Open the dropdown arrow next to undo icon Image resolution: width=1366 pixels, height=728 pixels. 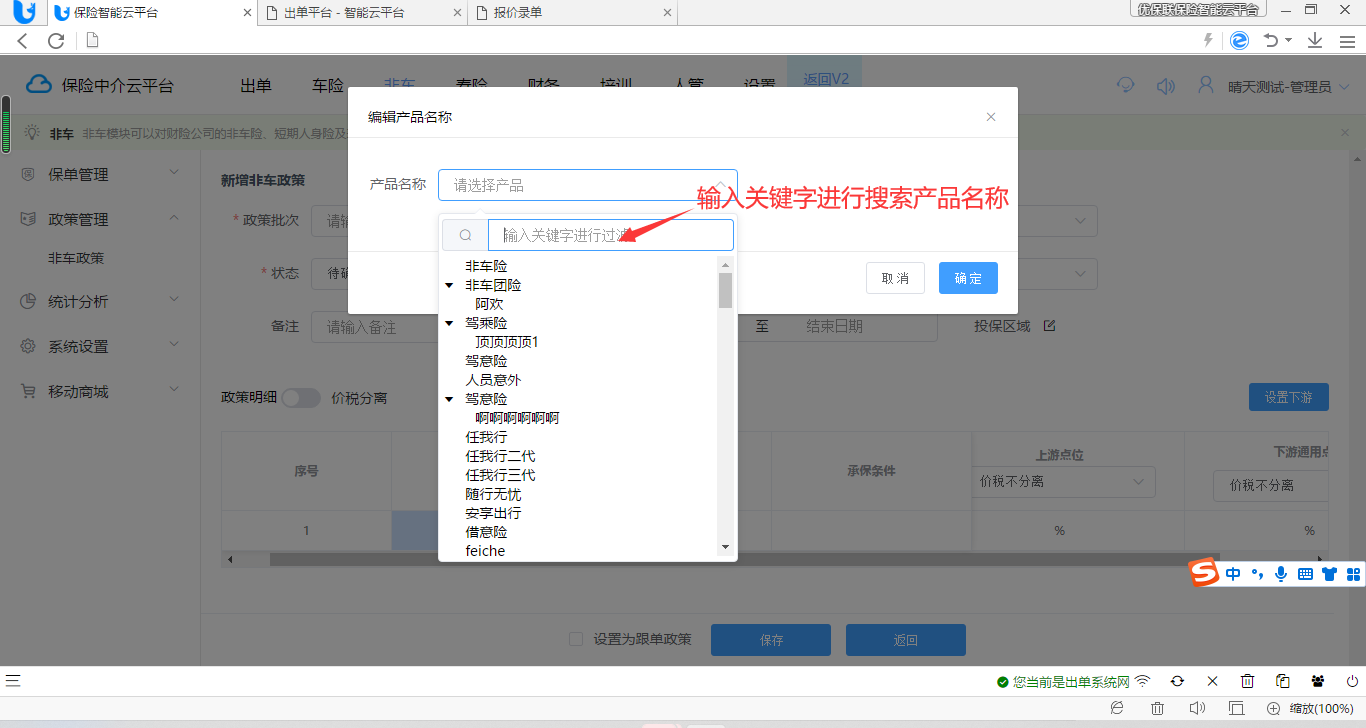(x=1289, y=40)
